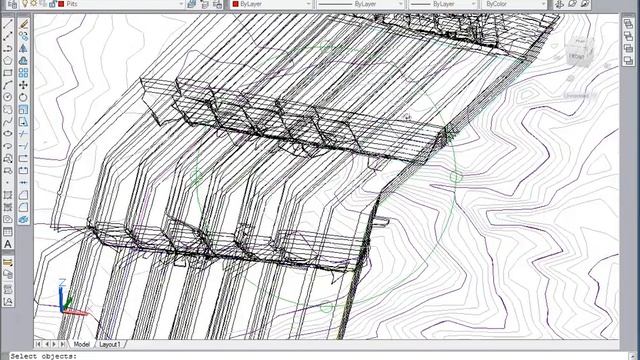Click the Offset tool
Screen dimensions: 640x360
23,61
